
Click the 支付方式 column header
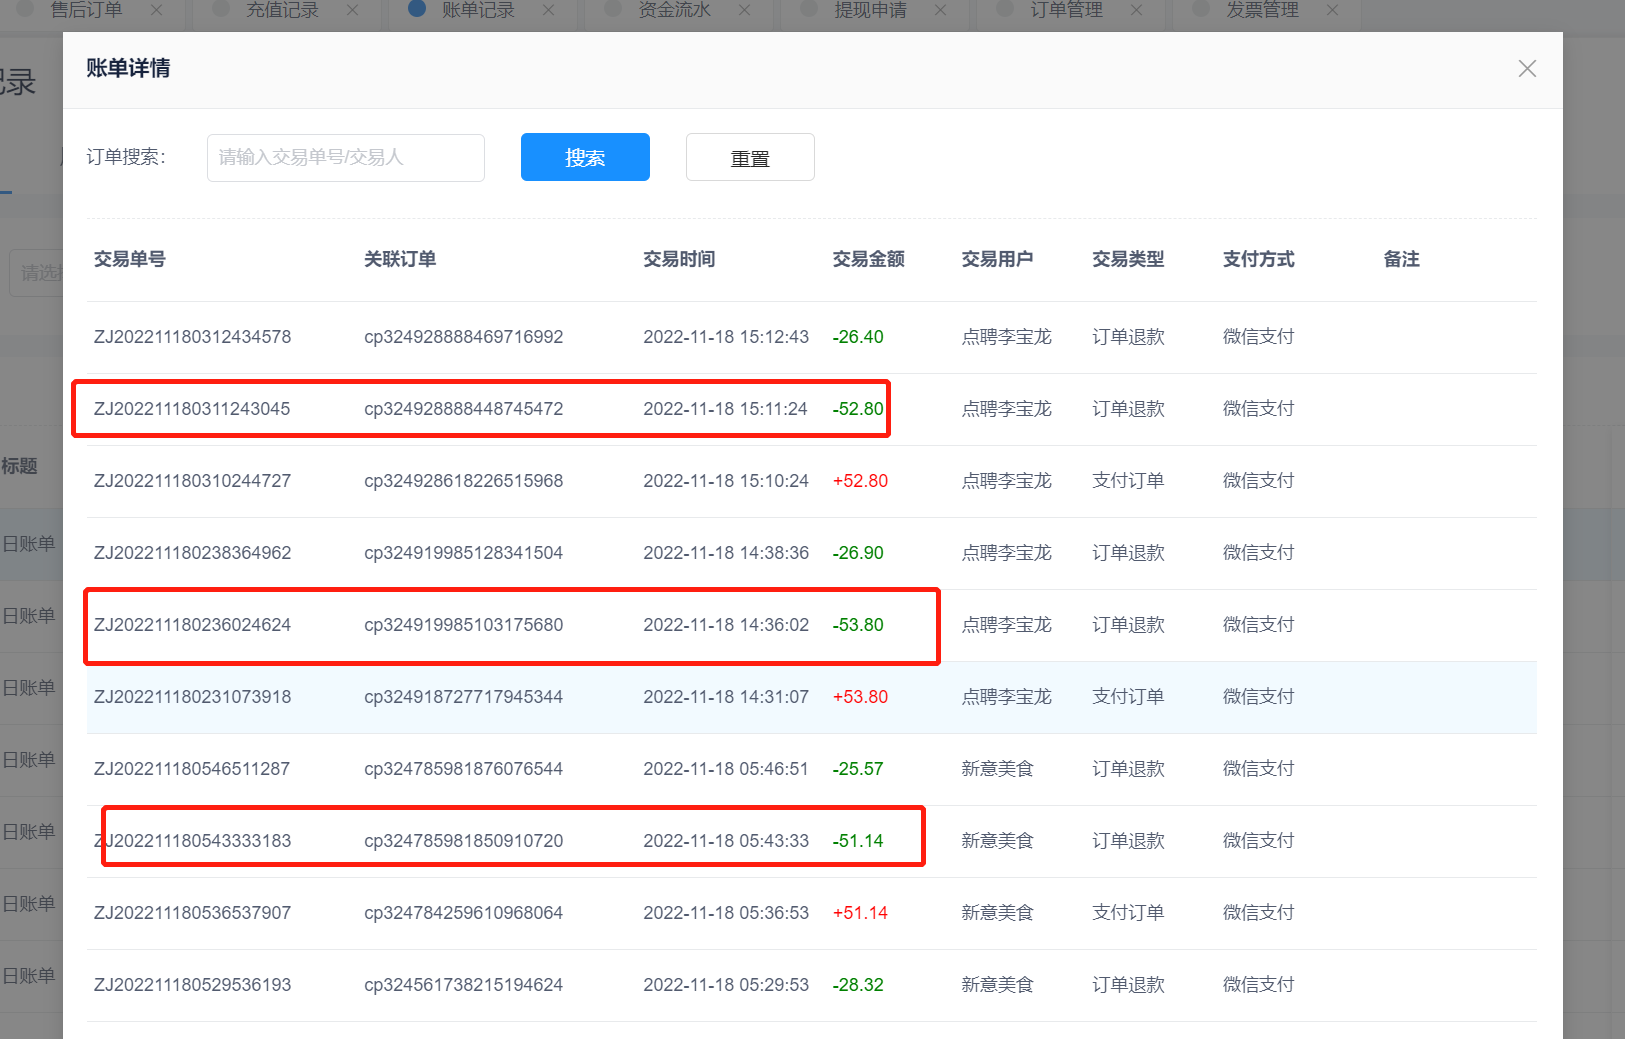tap(1259, 259)
